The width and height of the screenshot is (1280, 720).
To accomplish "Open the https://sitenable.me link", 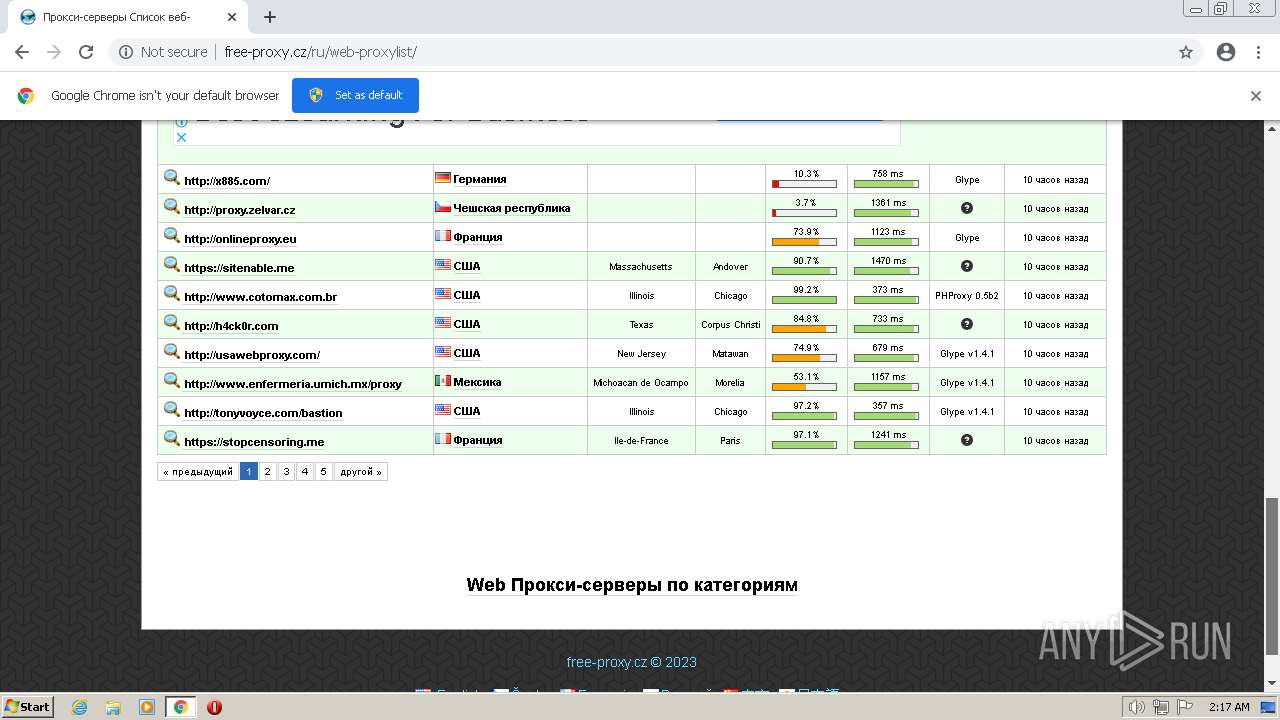I will 239,268.
